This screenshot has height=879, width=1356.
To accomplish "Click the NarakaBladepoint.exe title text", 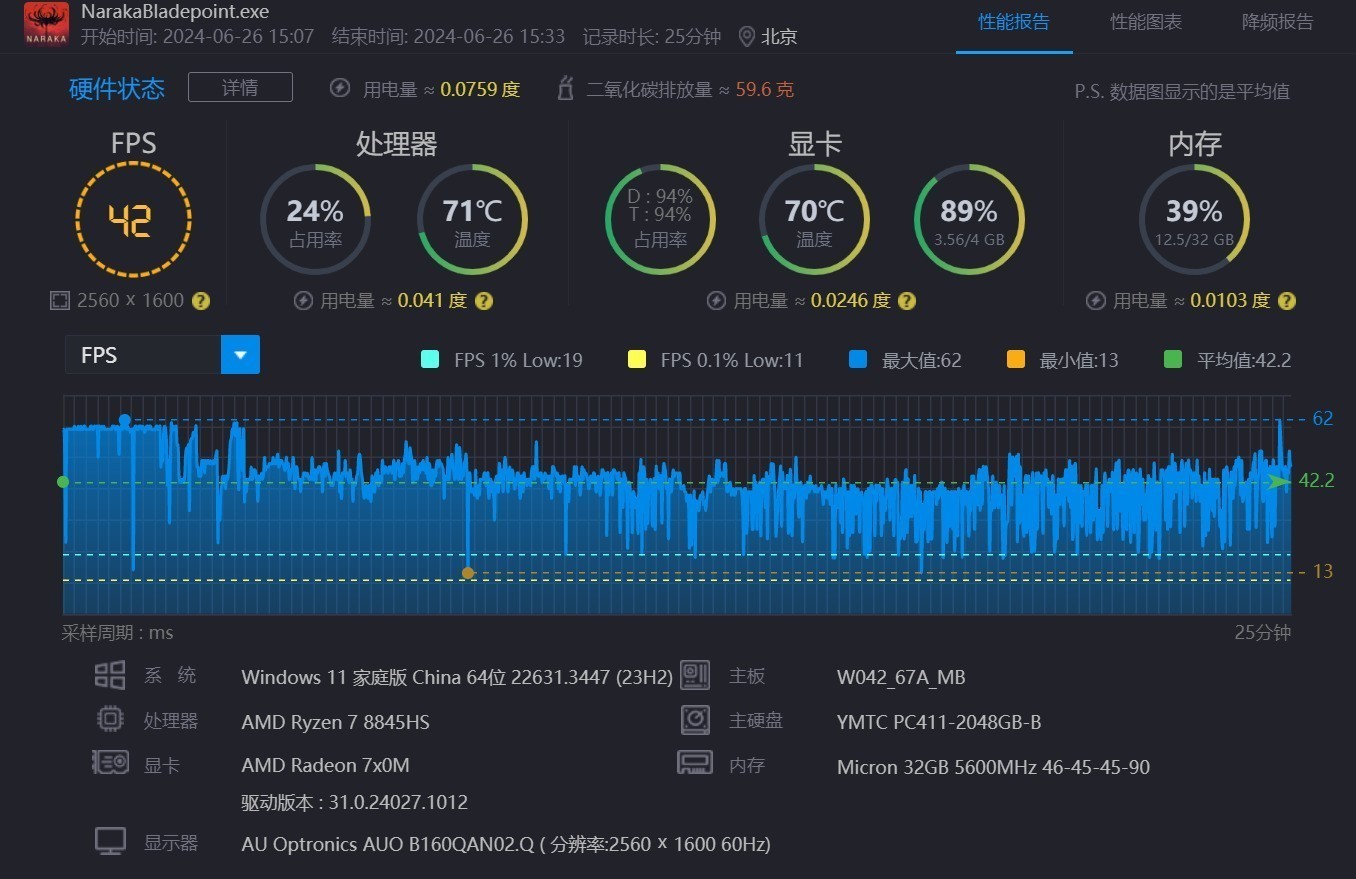I will point(175,12).
